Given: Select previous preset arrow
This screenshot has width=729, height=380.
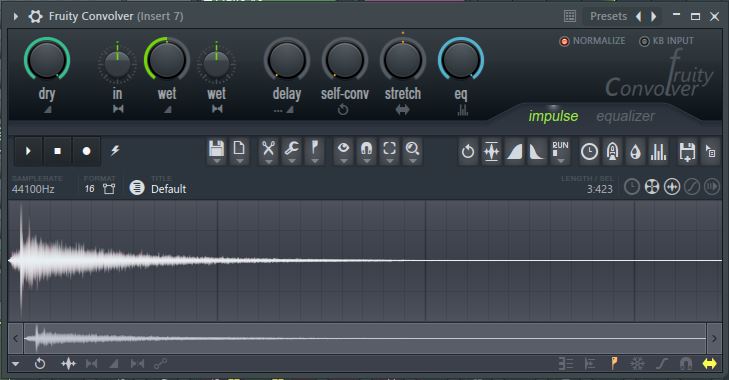Looking at the screenshot, I should pos(638,17).
